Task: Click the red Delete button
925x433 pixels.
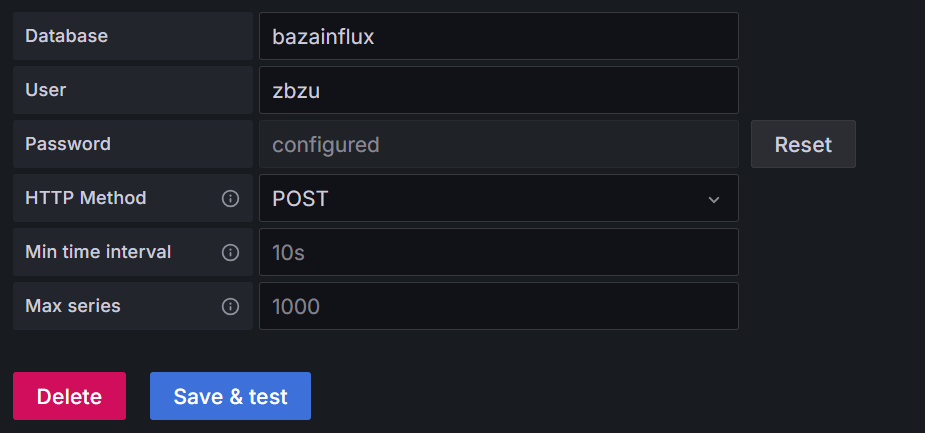Action: coord(69,396)
